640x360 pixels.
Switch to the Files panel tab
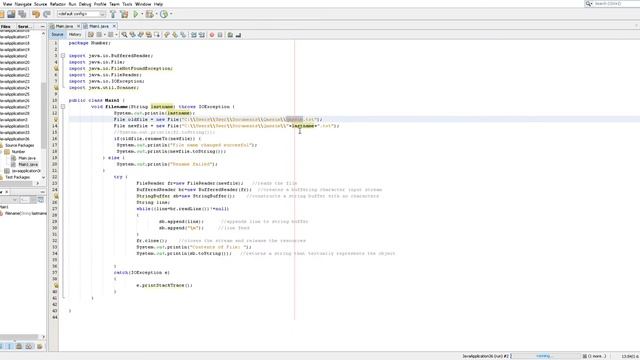(6, 26)
